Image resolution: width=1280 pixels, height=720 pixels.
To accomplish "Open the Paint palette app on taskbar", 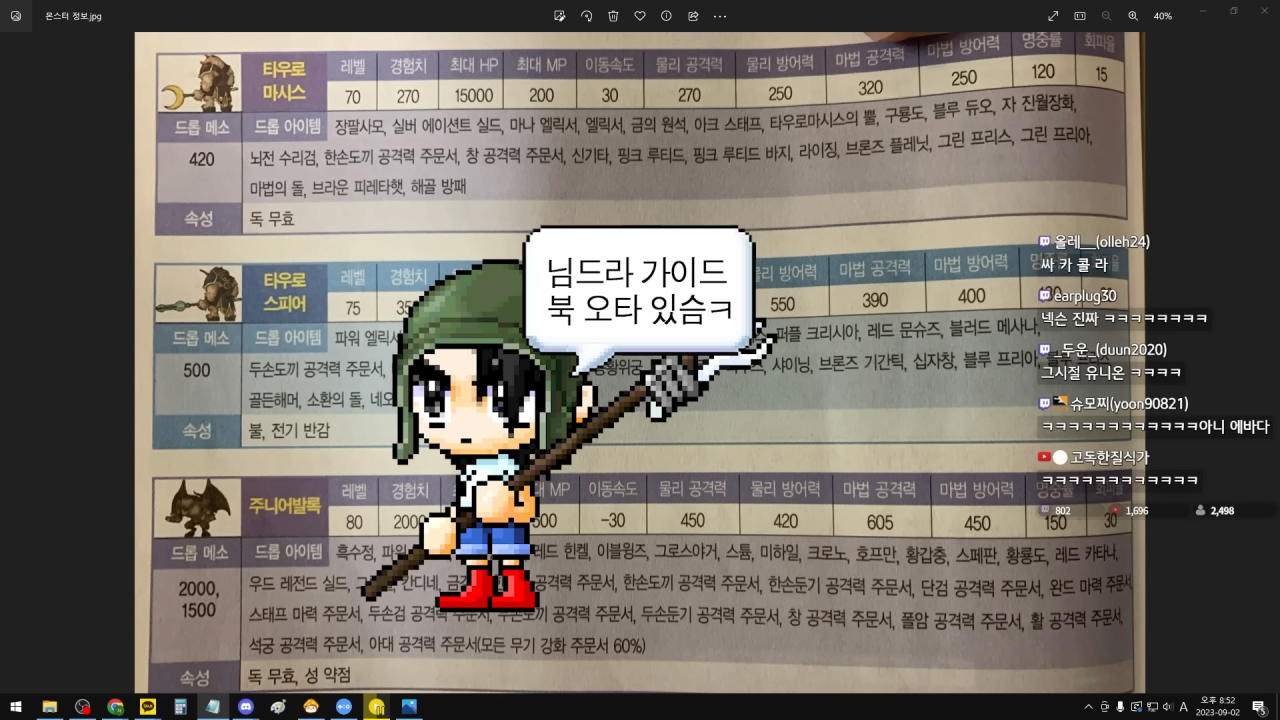I will [x=278, y=706].
